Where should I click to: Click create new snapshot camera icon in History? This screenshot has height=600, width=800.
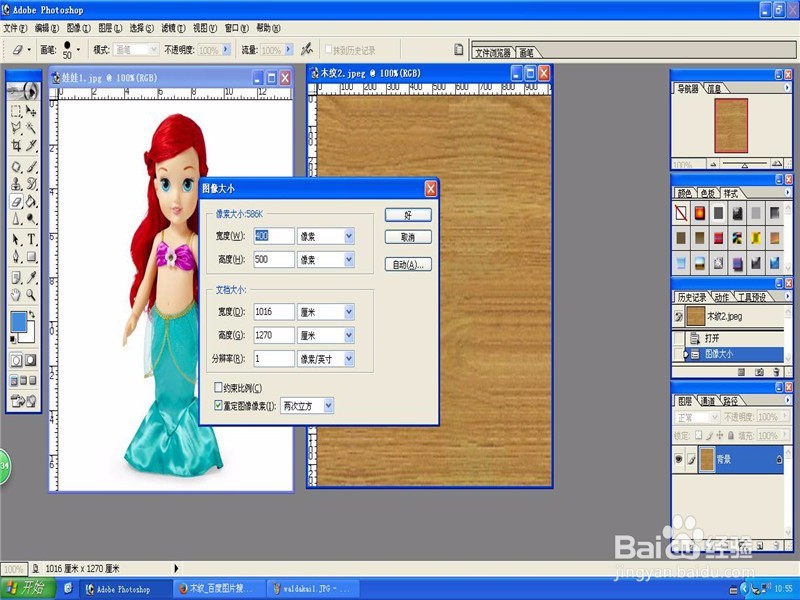pyautogui.click(x=759, y=372)
